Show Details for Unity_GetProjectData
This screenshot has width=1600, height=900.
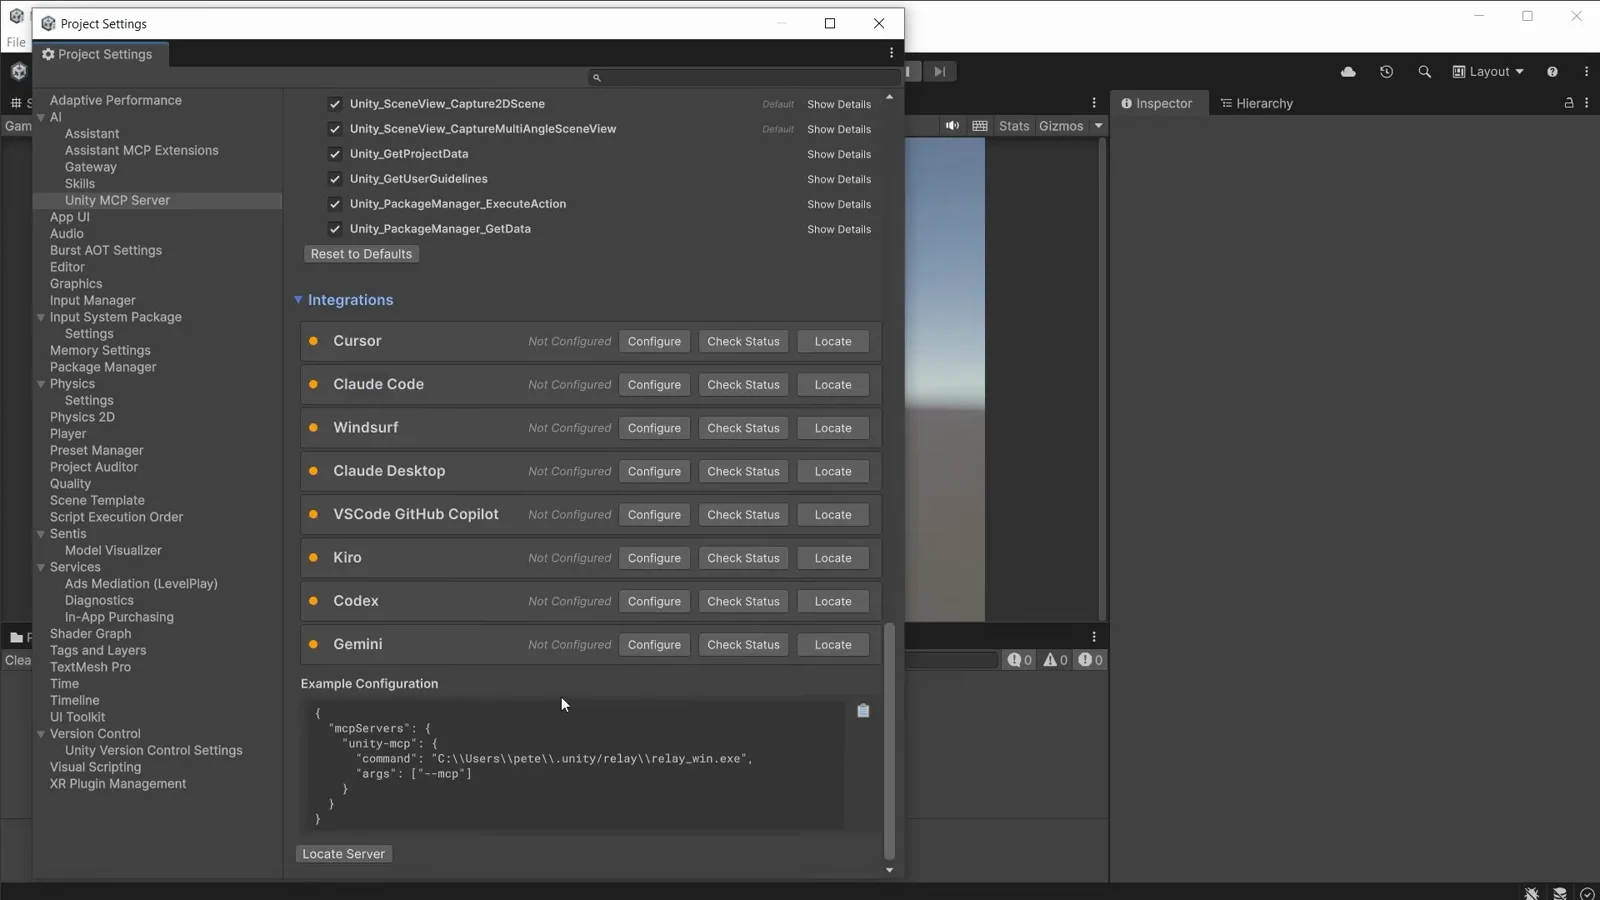tap(839, 155)
